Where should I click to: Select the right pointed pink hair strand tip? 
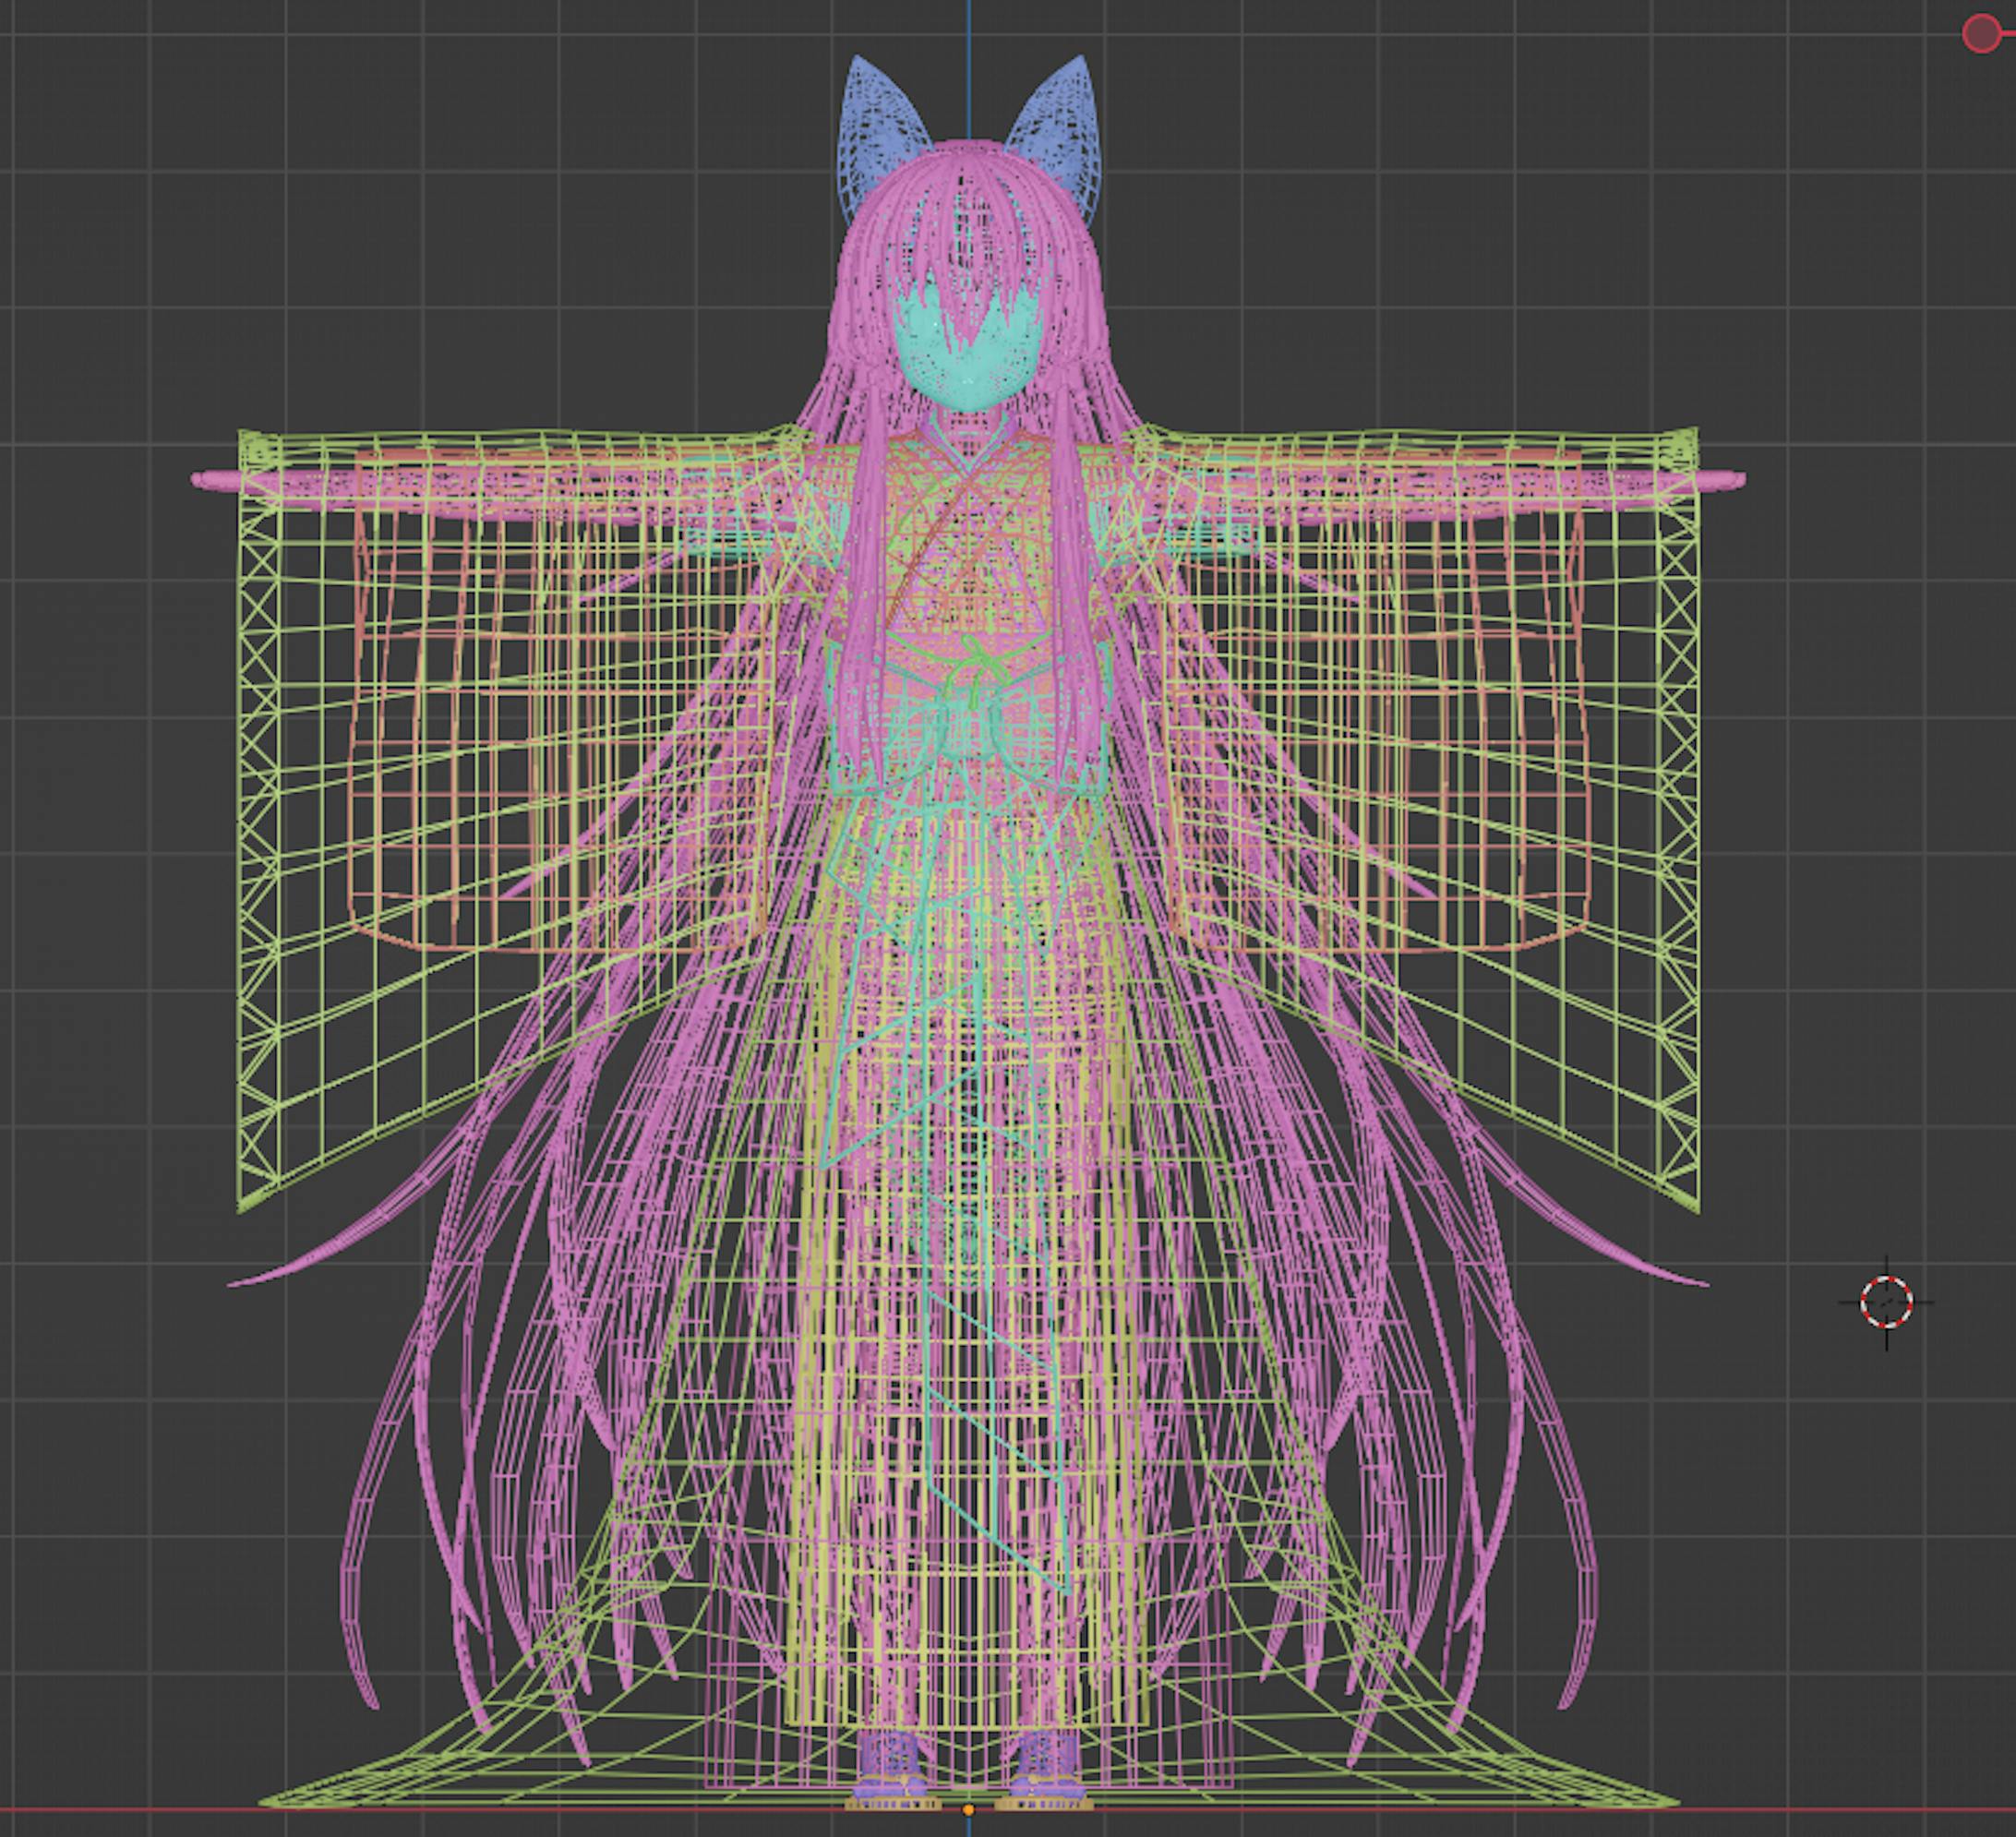(1698, 1283)
